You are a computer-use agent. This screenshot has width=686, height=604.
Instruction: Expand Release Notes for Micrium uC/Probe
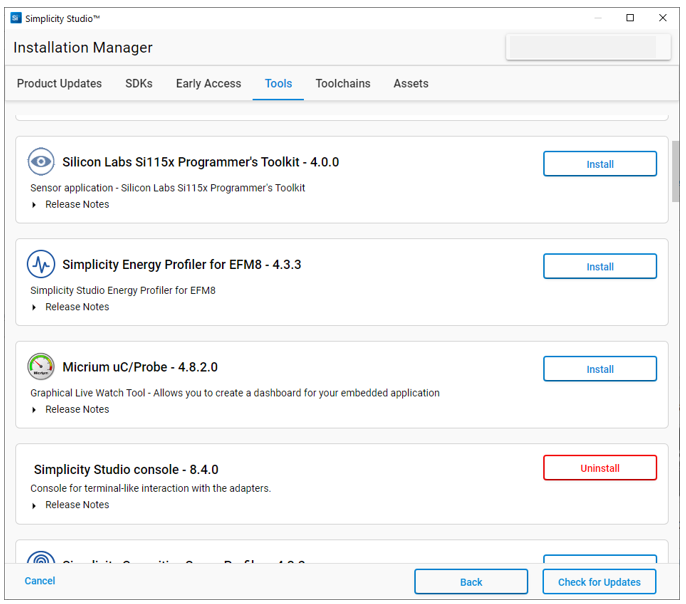[x=34, y=409]
